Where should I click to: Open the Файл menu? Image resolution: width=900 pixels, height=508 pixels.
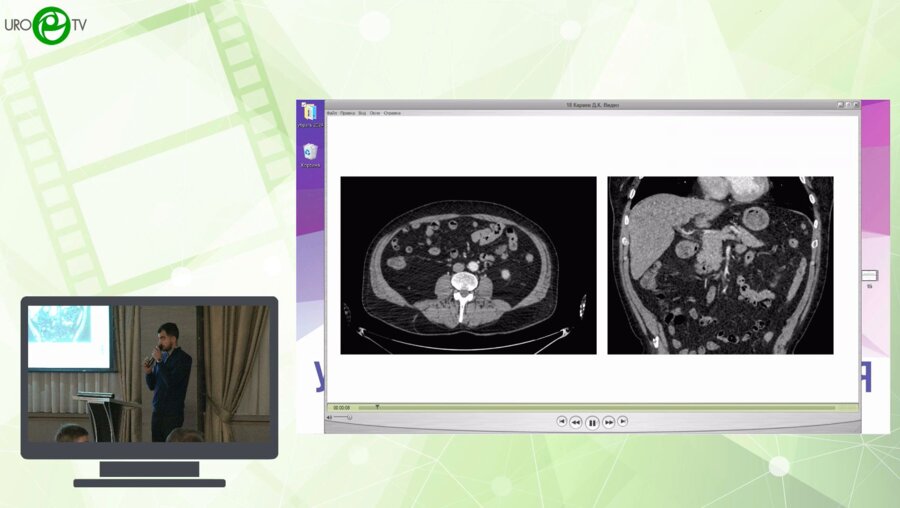331,113
